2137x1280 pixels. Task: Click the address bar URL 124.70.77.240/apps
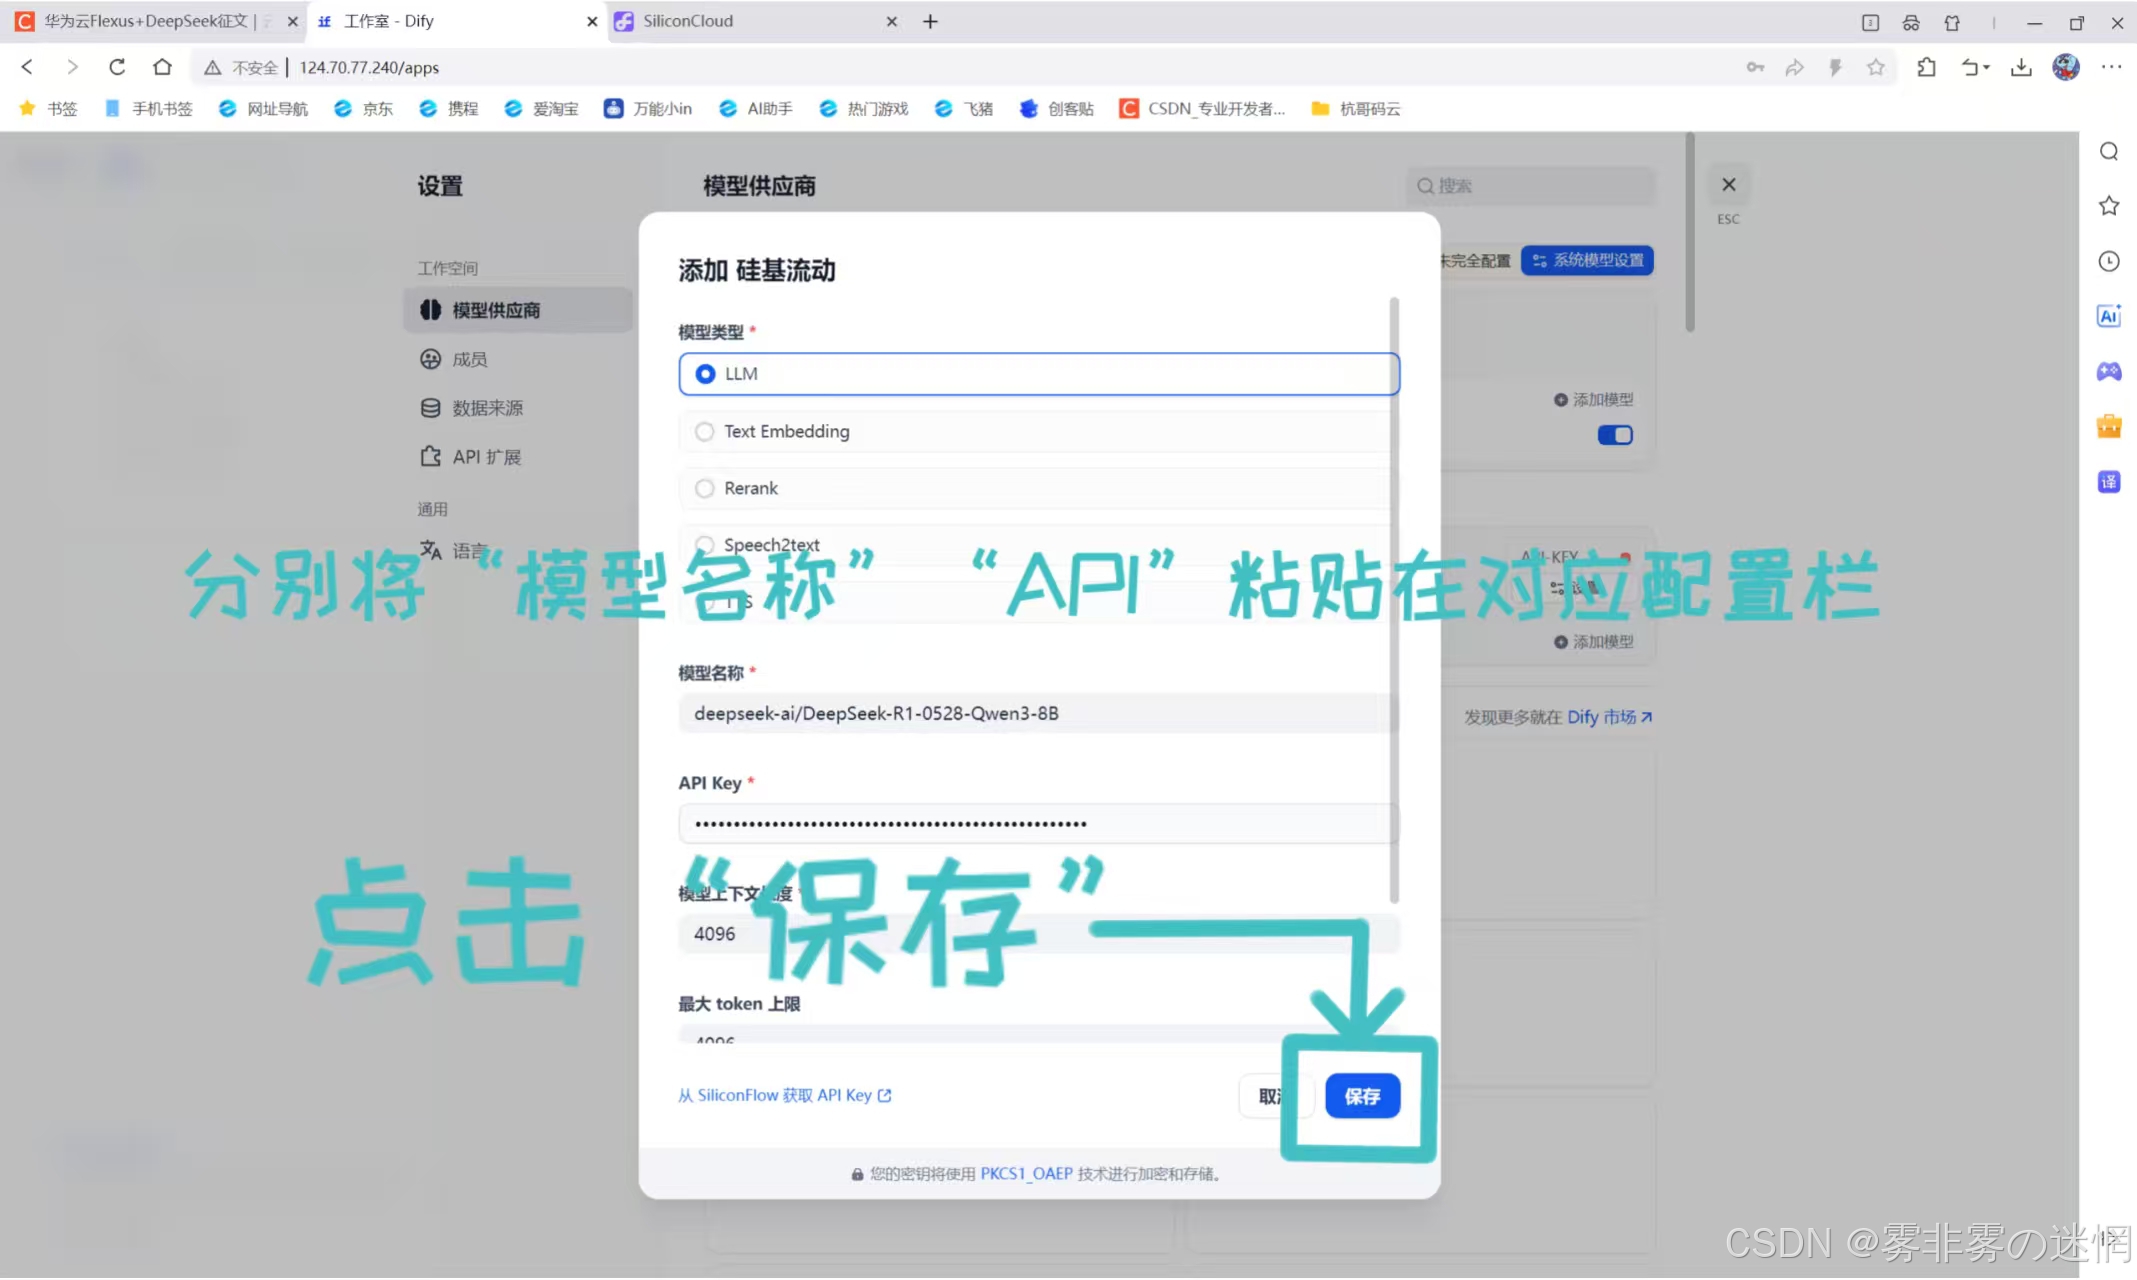[369, 67]
